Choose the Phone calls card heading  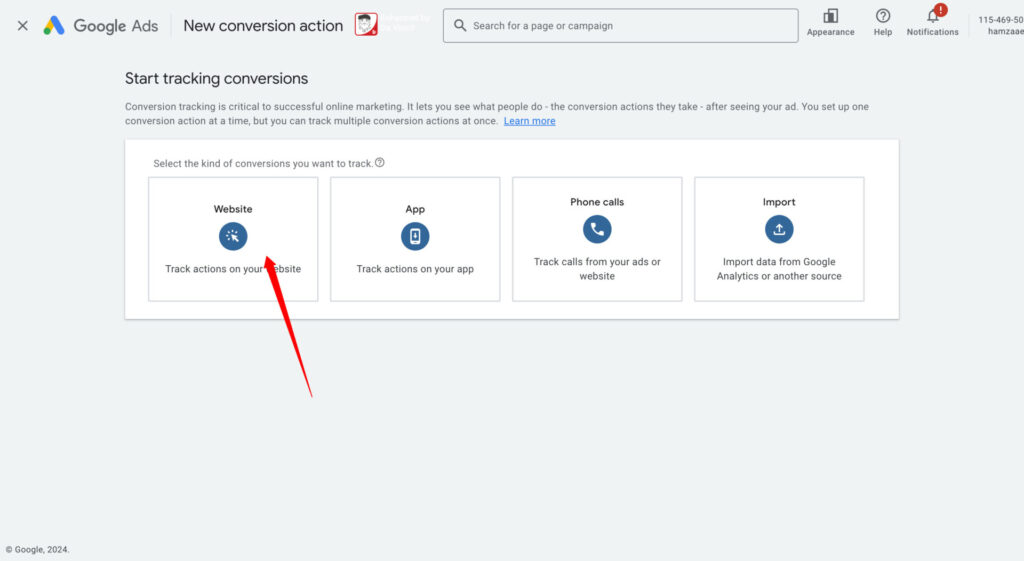[597, 202]
